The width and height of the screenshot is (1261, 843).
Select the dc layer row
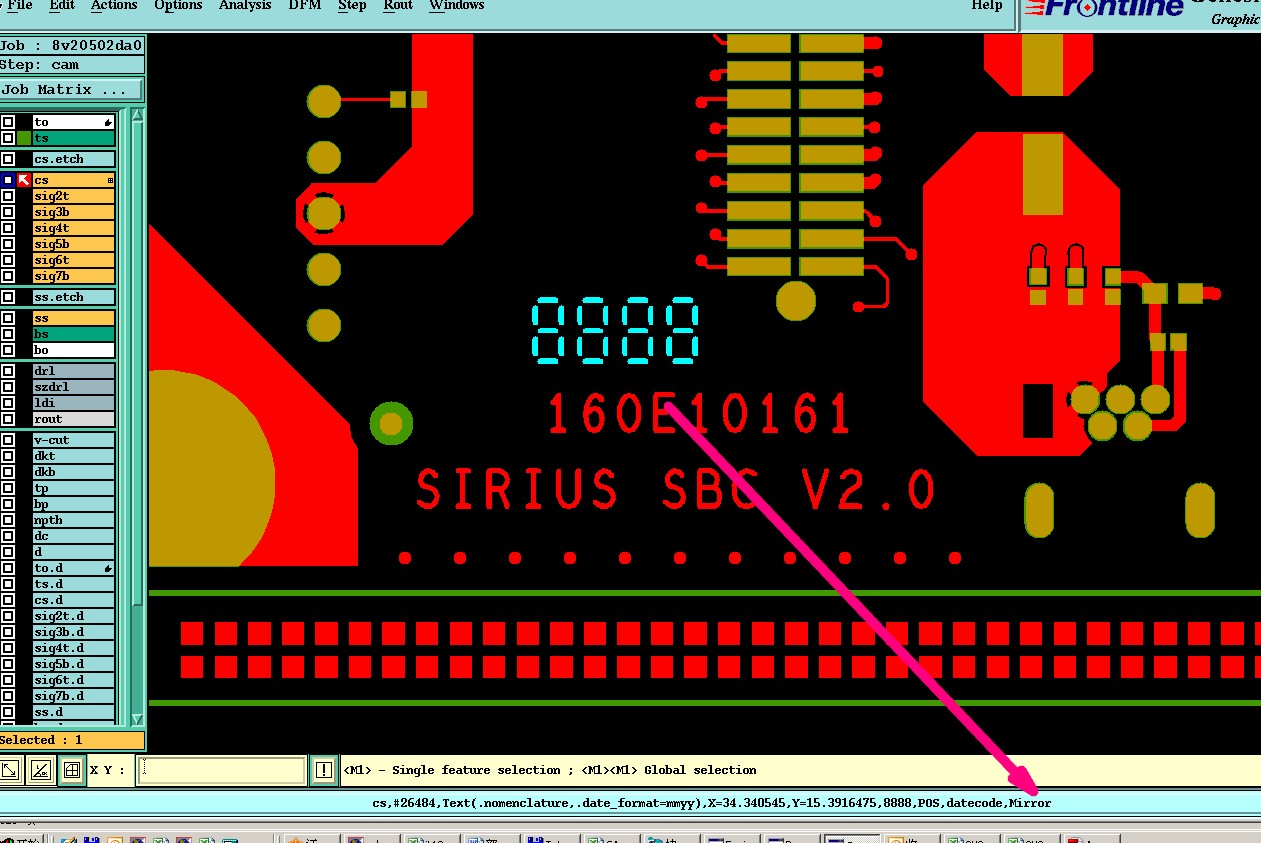[73, 536]
